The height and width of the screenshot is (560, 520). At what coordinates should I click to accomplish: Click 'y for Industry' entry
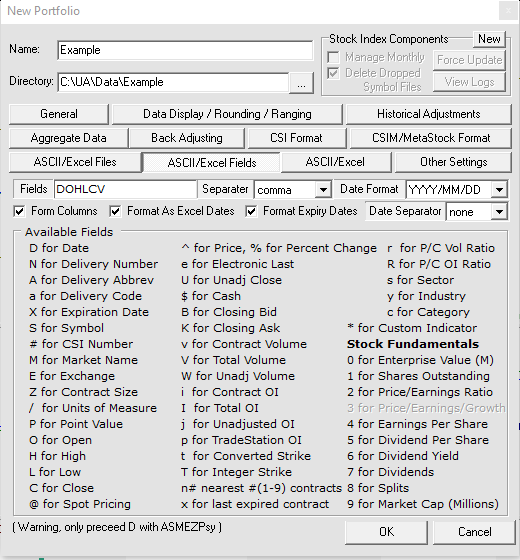(x=426, y=296)
